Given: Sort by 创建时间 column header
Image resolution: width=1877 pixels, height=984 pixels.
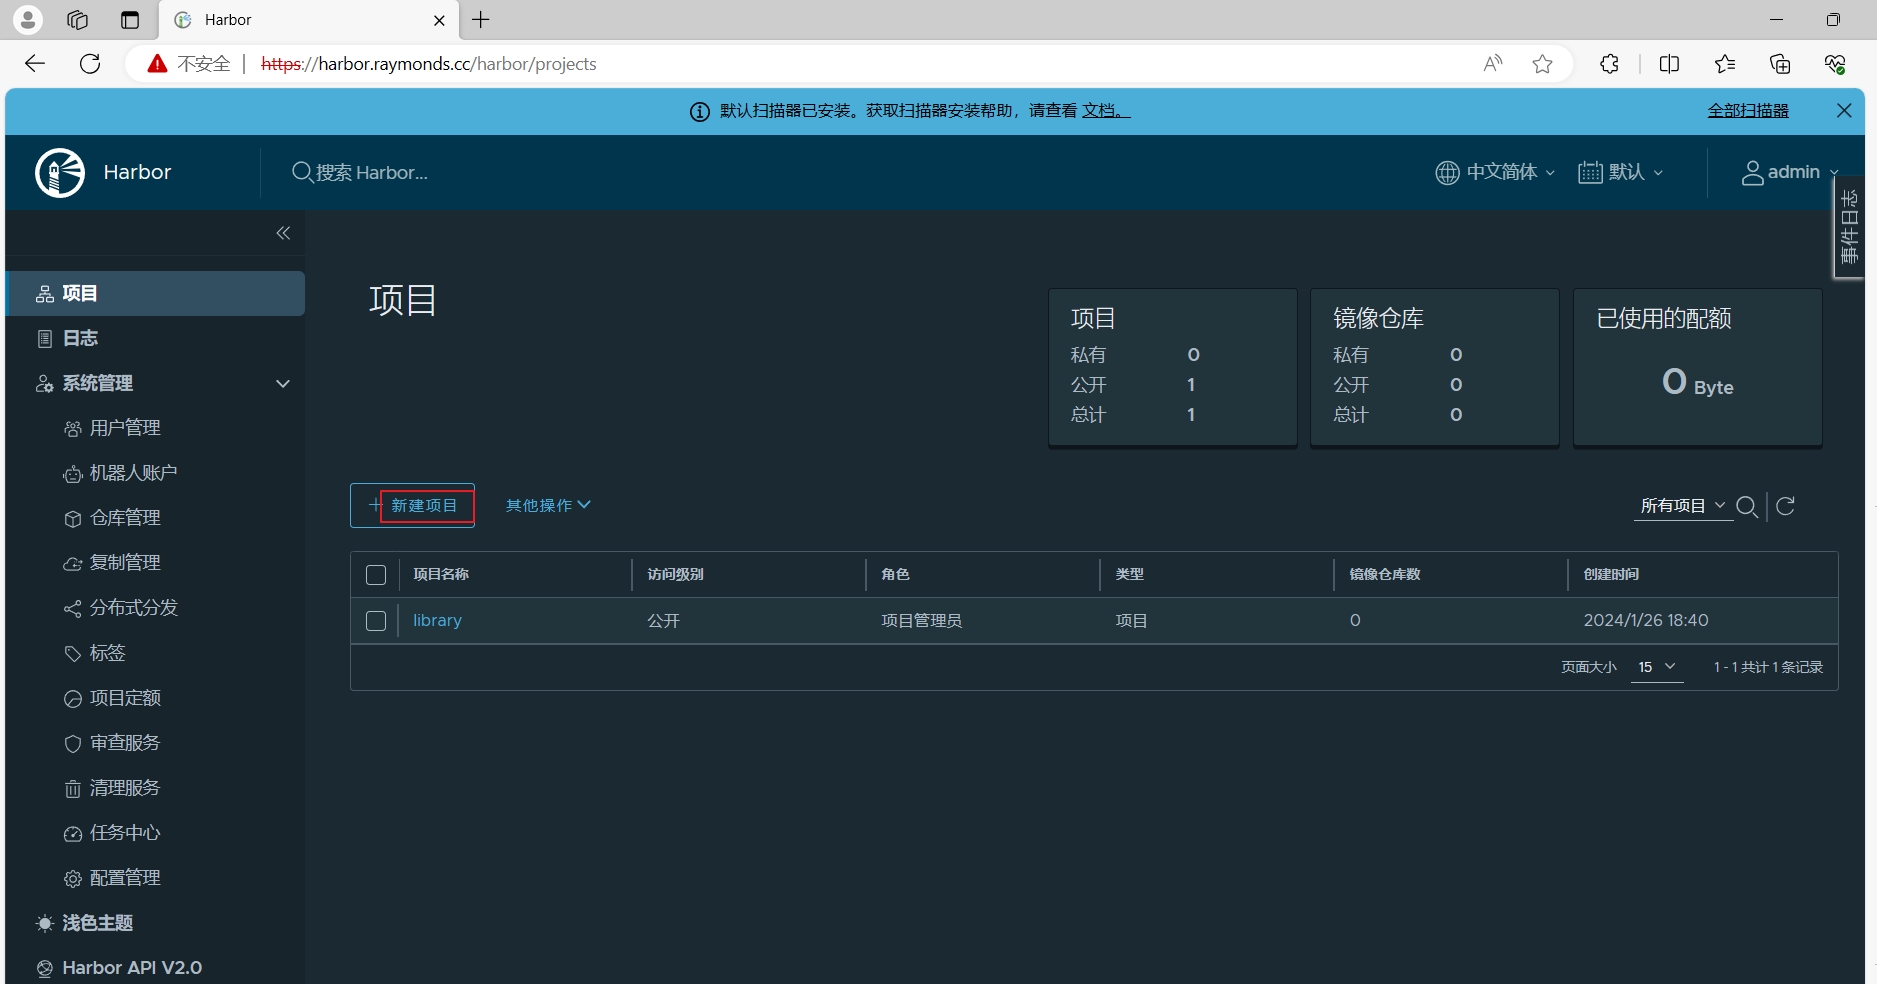Looking at the screenshot, I should tap(1611, 574).
